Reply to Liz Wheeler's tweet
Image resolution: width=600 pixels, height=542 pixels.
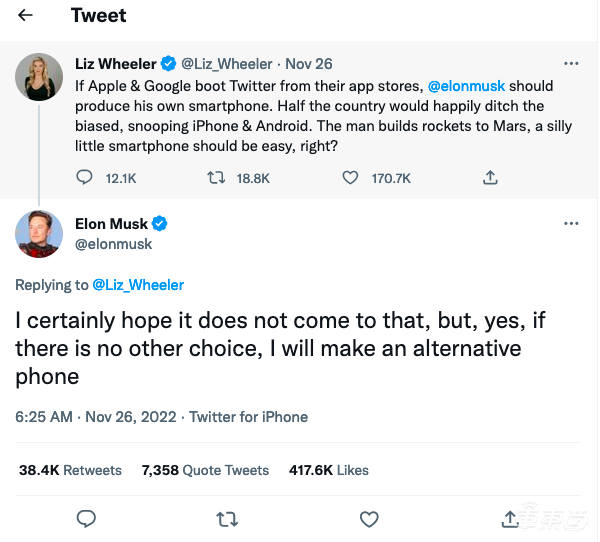pyautogui.click(x=86, y=178)
